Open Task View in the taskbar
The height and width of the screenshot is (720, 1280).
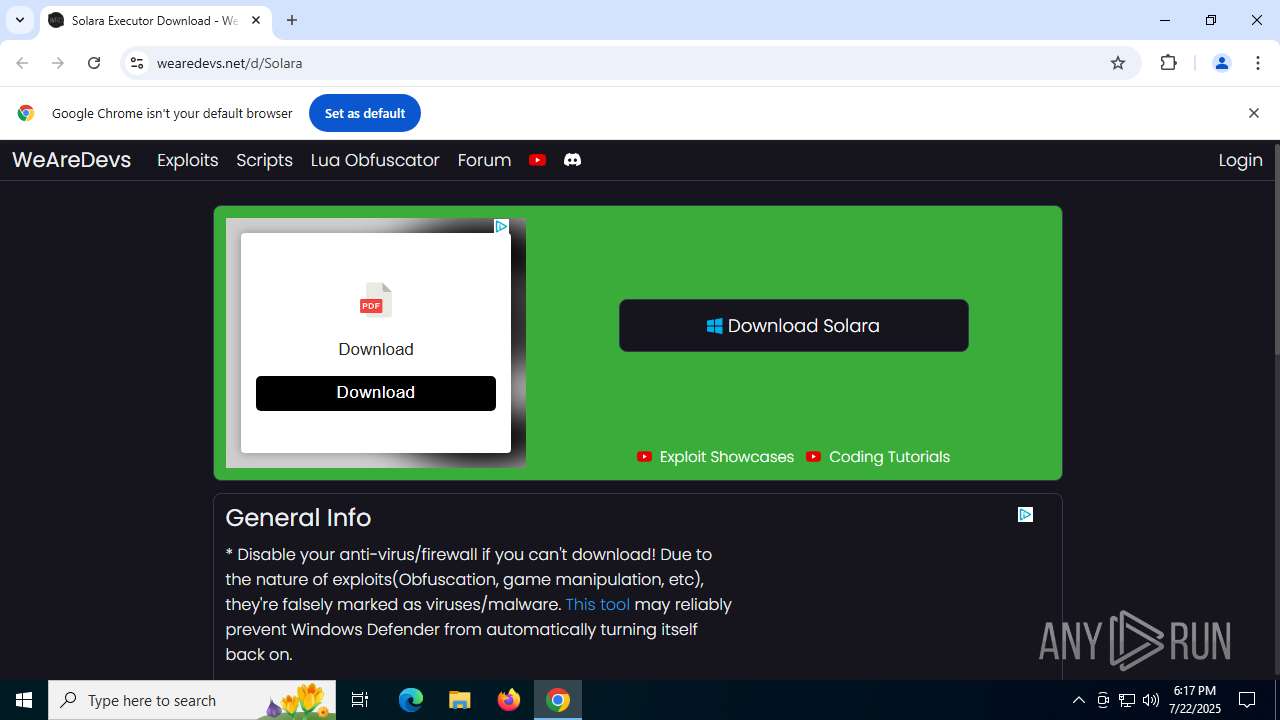coord(360,700)
